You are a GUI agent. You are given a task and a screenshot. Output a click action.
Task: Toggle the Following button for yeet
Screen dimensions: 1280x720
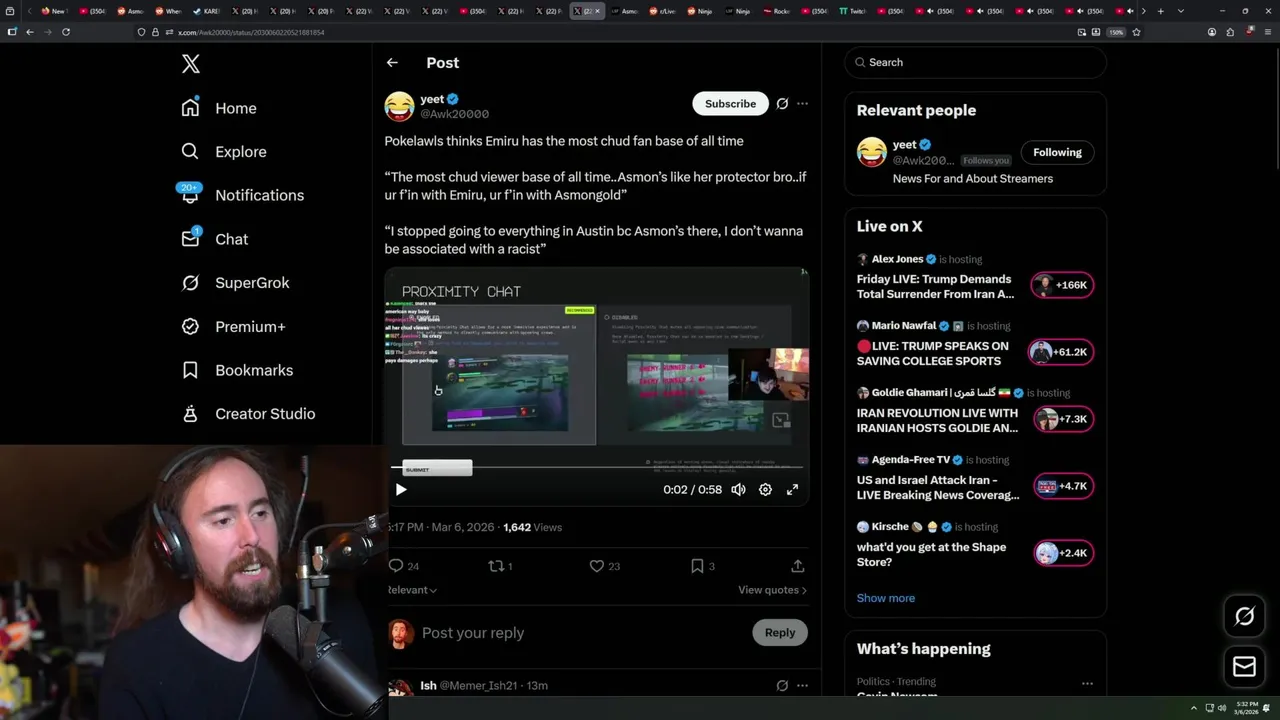1057,152
